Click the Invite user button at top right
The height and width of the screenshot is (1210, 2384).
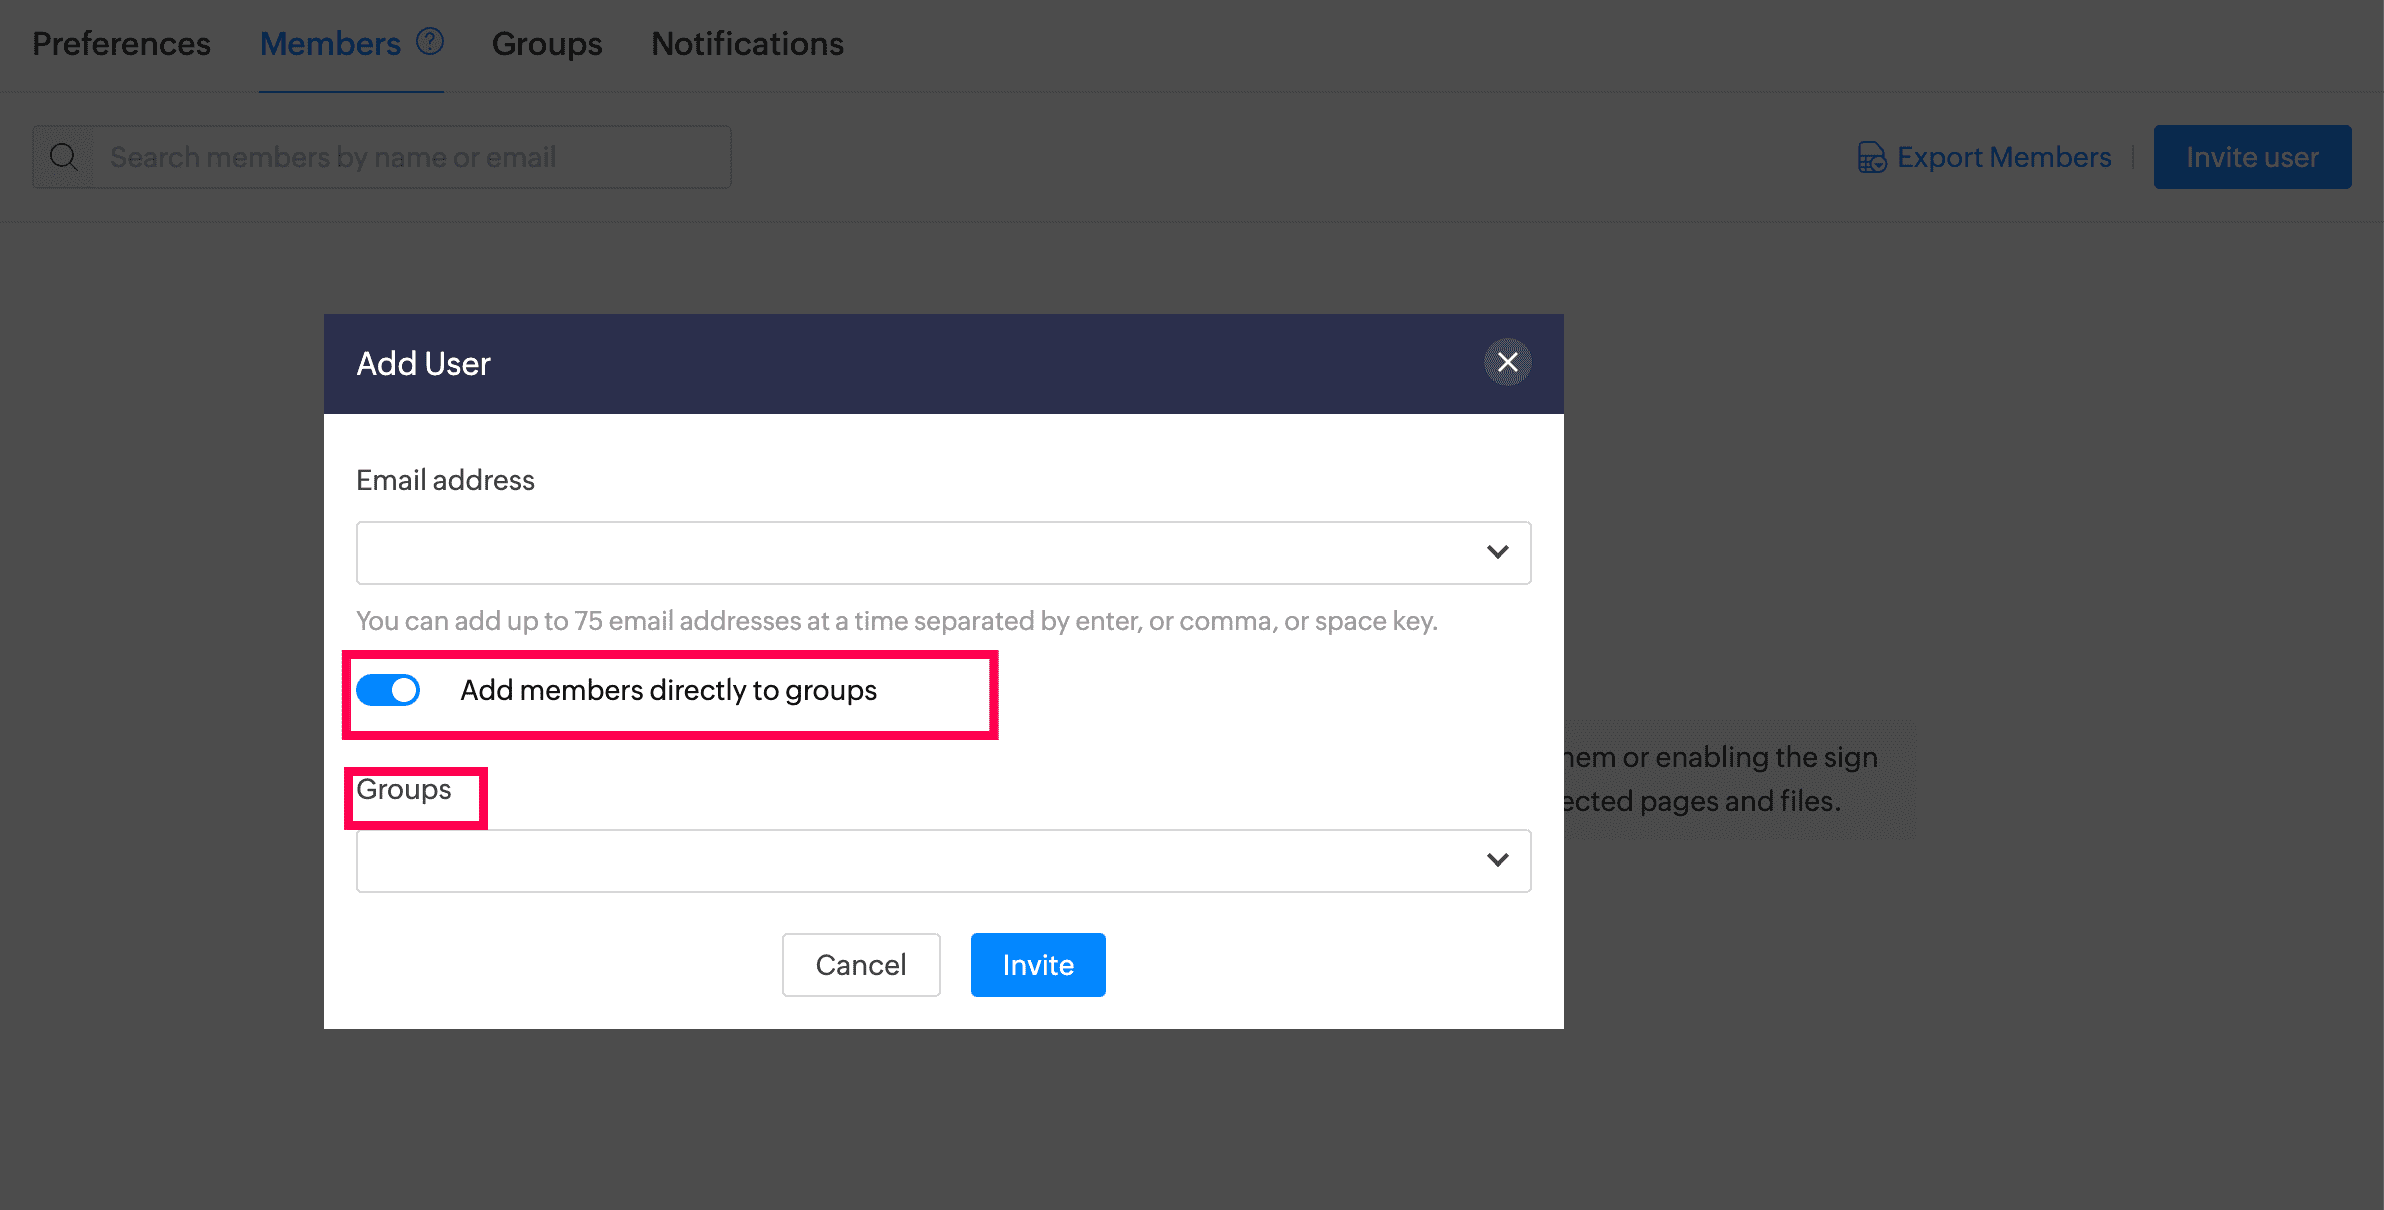pyautogui.click(x=2252, y=157)
